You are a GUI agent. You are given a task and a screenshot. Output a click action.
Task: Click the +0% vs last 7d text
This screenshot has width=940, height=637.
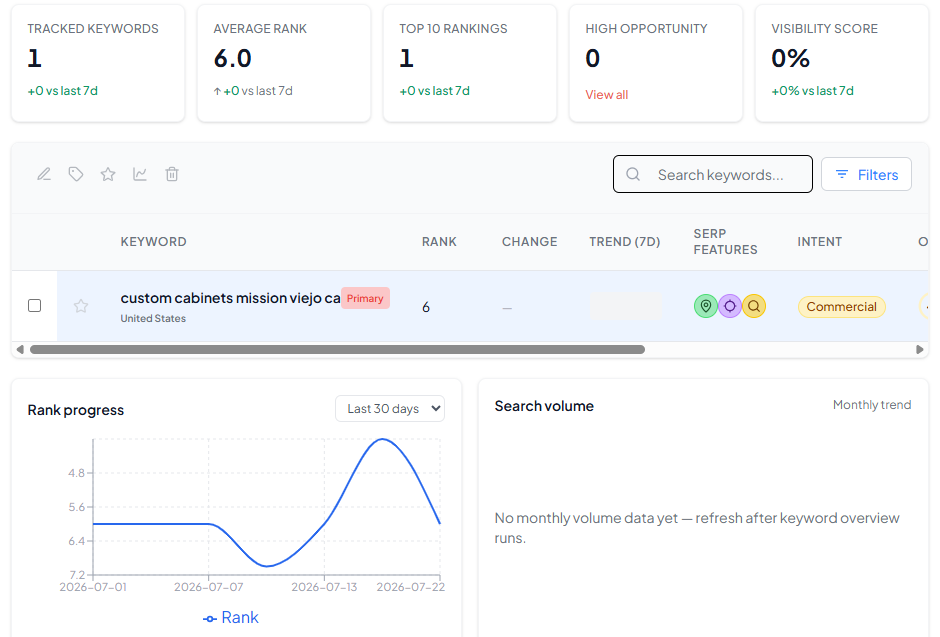[812, 90]
